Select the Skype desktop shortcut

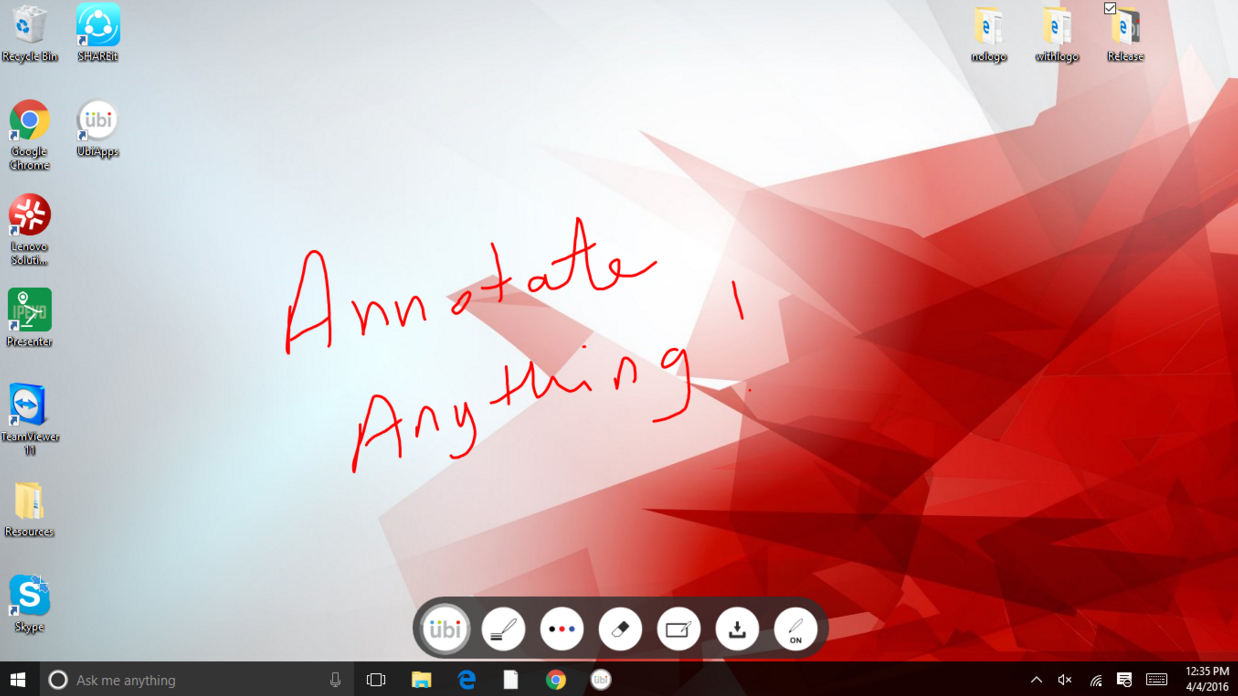tap(29, 605)
